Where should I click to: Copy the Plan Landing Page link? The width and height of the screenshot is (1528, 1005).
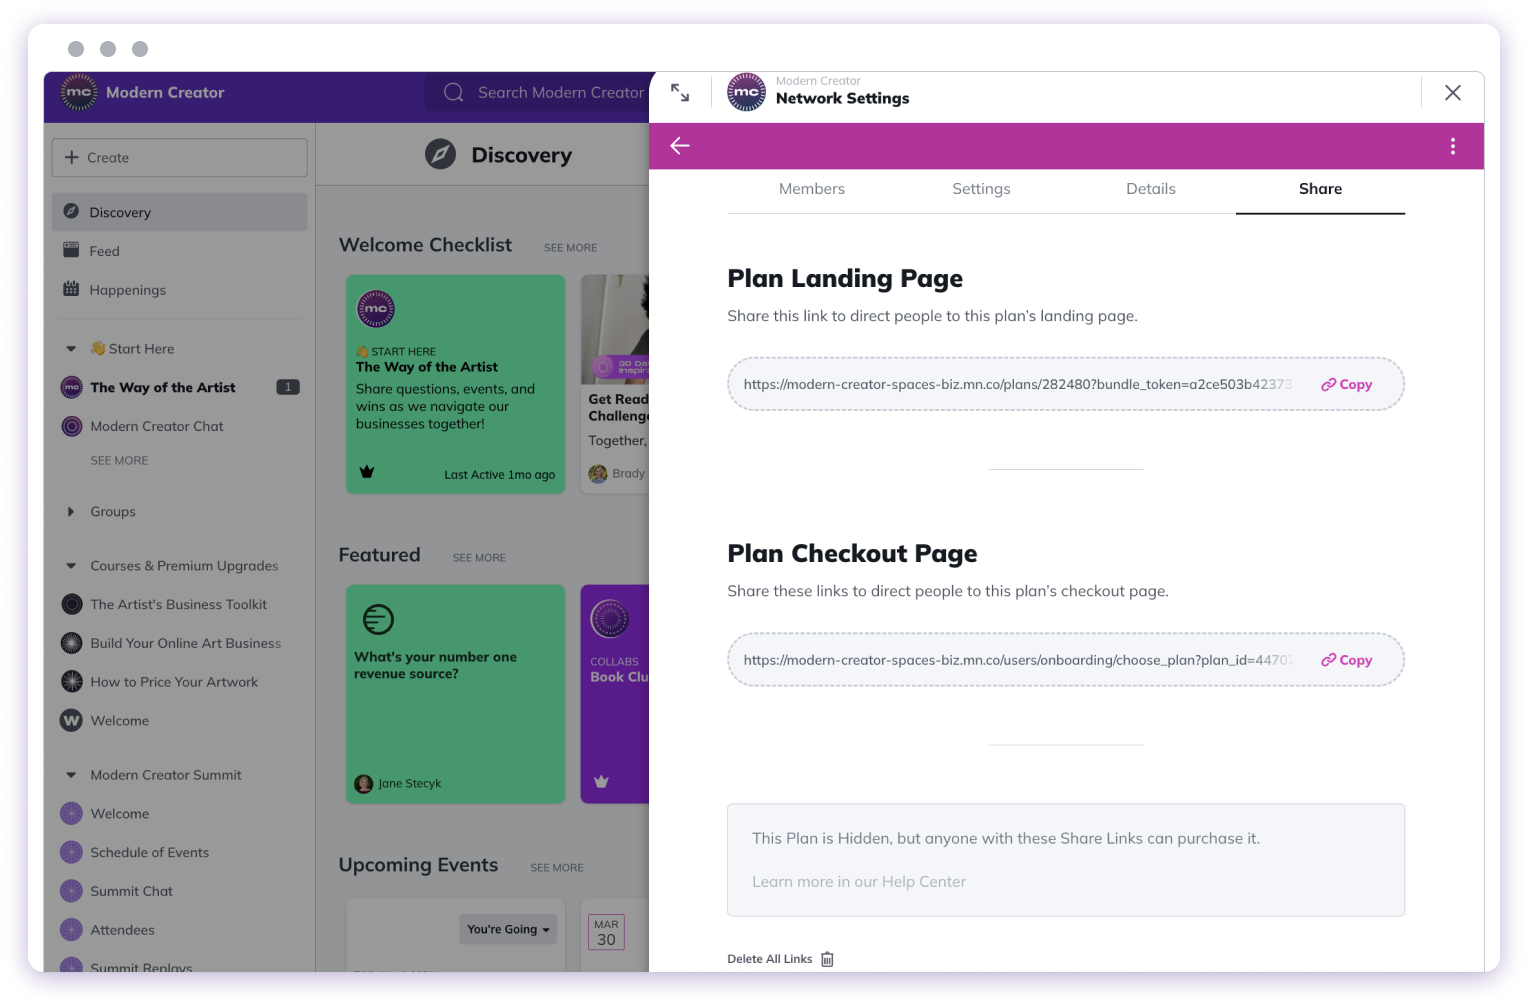coord(1346,384)
